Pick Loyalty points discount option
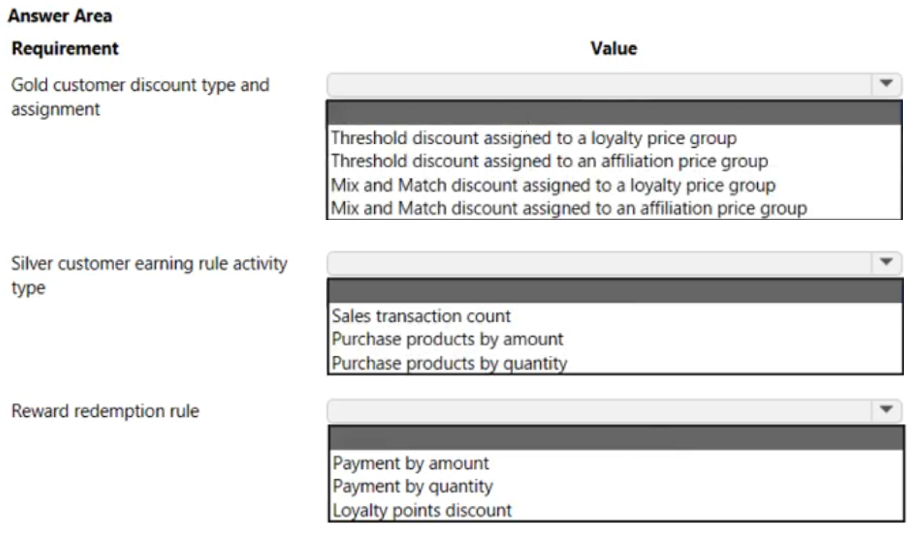 tap(422, 510)
